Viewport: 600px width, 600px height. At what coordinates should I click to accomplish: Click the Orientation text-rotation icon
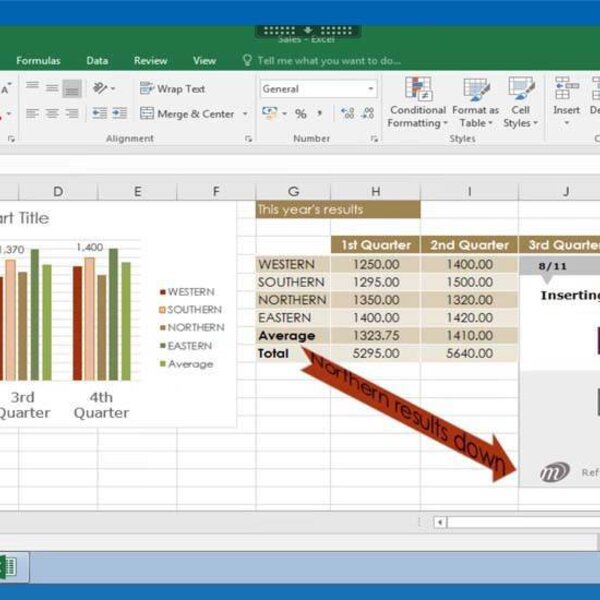[100, 88]
